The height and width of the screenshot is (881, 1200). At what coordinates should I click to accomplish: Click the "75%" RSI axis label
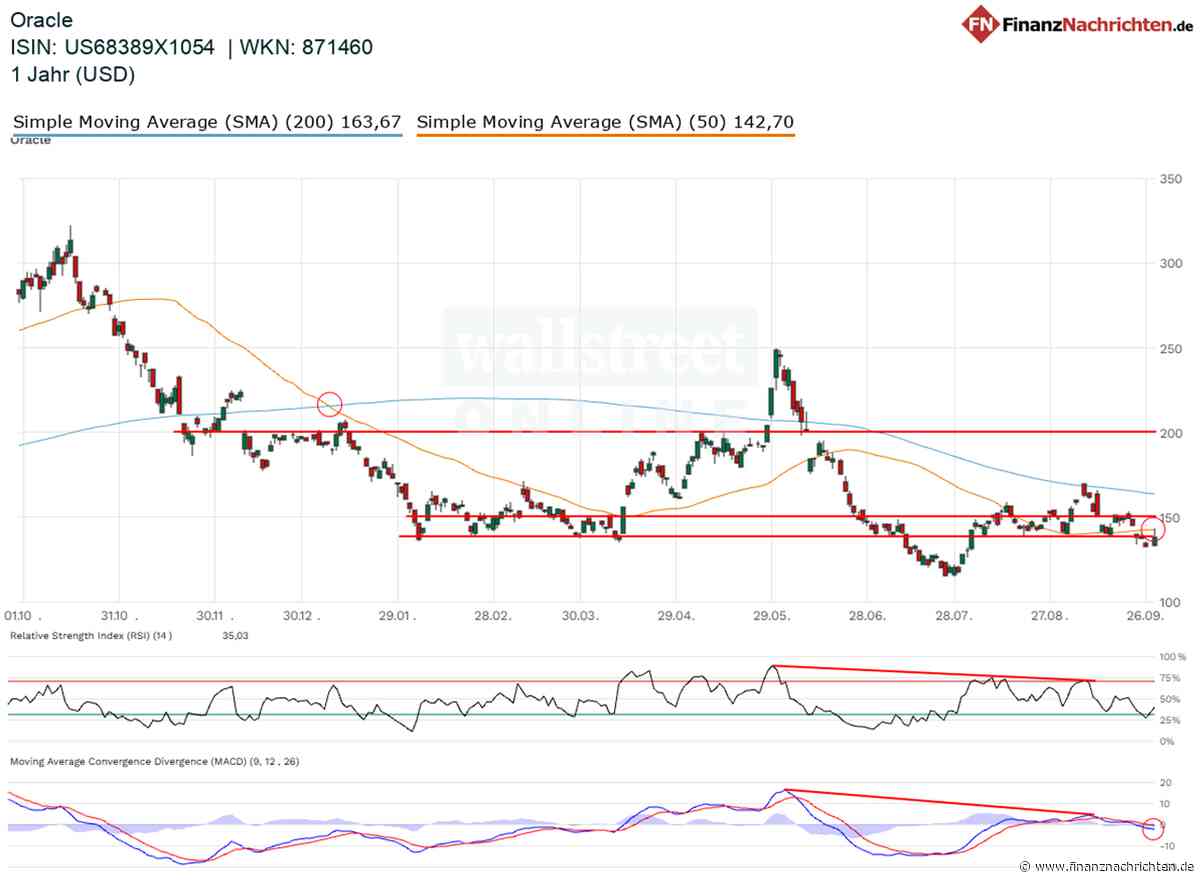coord(1172,679)
